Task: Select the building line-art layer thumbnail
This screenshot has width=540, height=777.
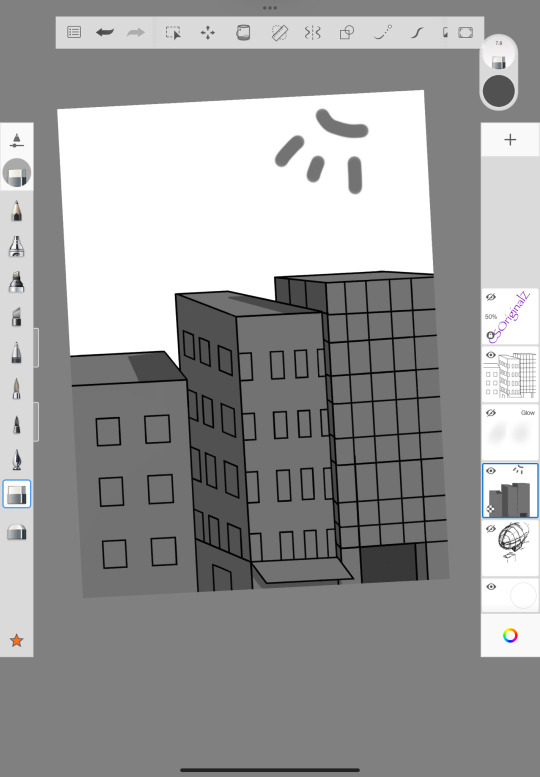Action: point(510,375)
